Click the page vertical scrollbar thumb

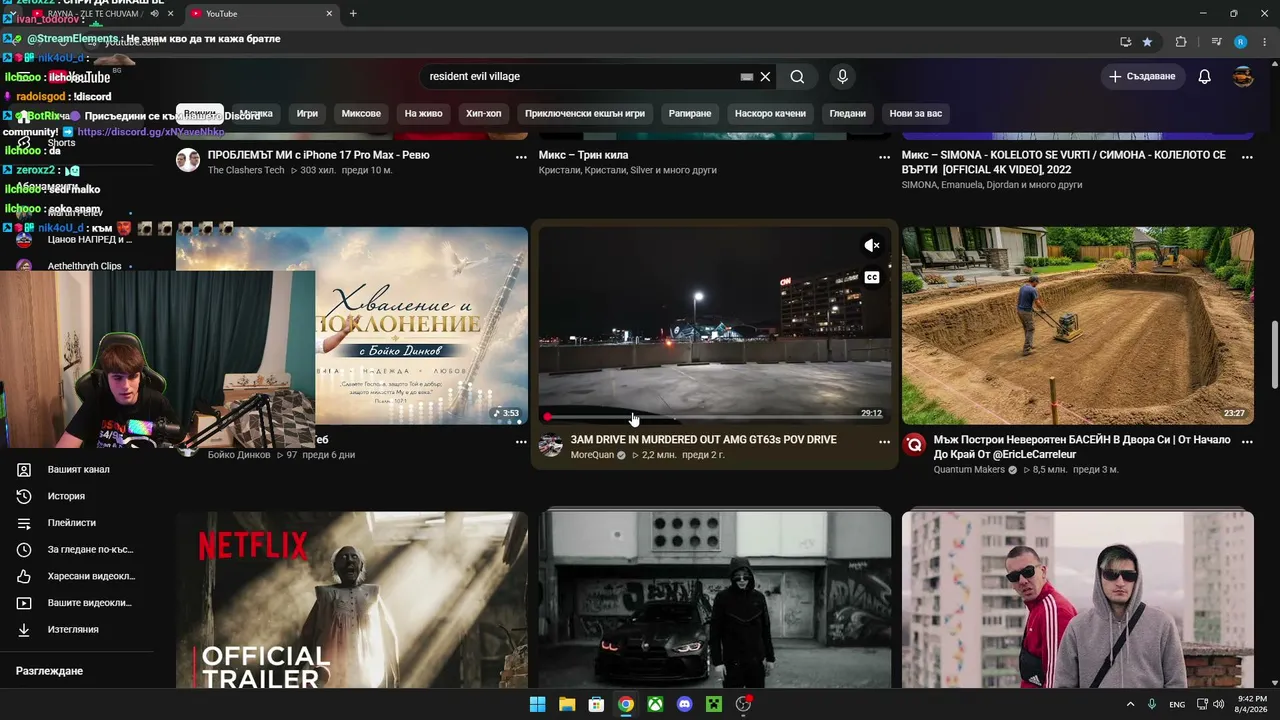(x=1273, y=355)
